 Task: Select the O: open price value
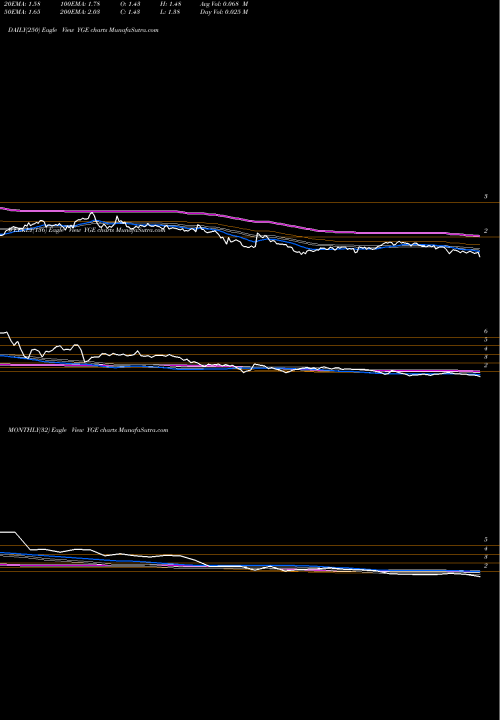pos(130,4)
